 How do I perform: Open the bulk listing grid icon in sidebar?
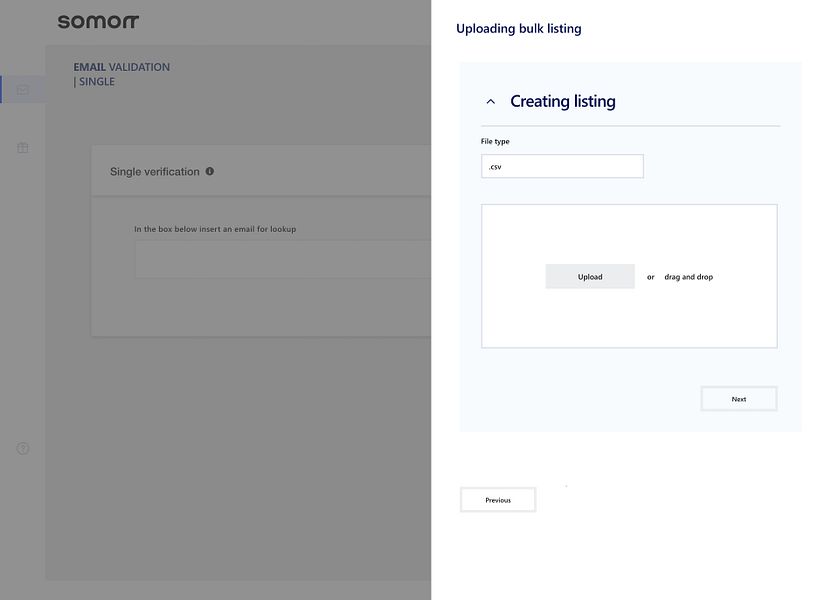pyautogui.click(x=22, y=147)
